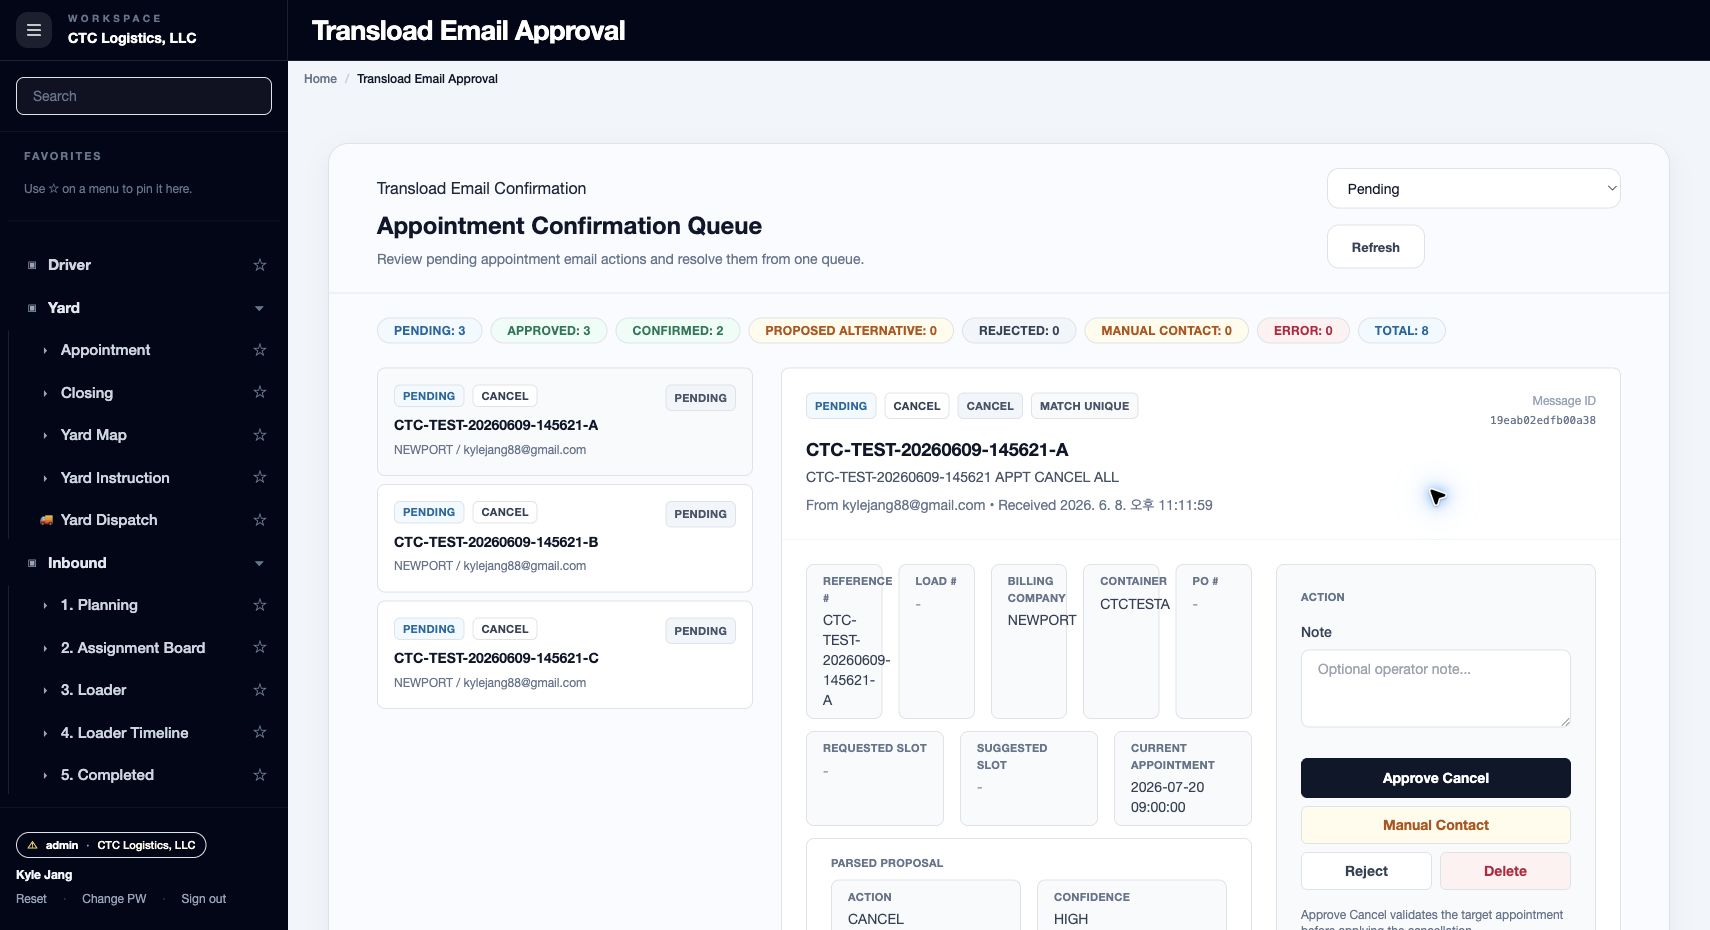
Task: Focus the Optional operator note textarea
Action: point(1435,688)
